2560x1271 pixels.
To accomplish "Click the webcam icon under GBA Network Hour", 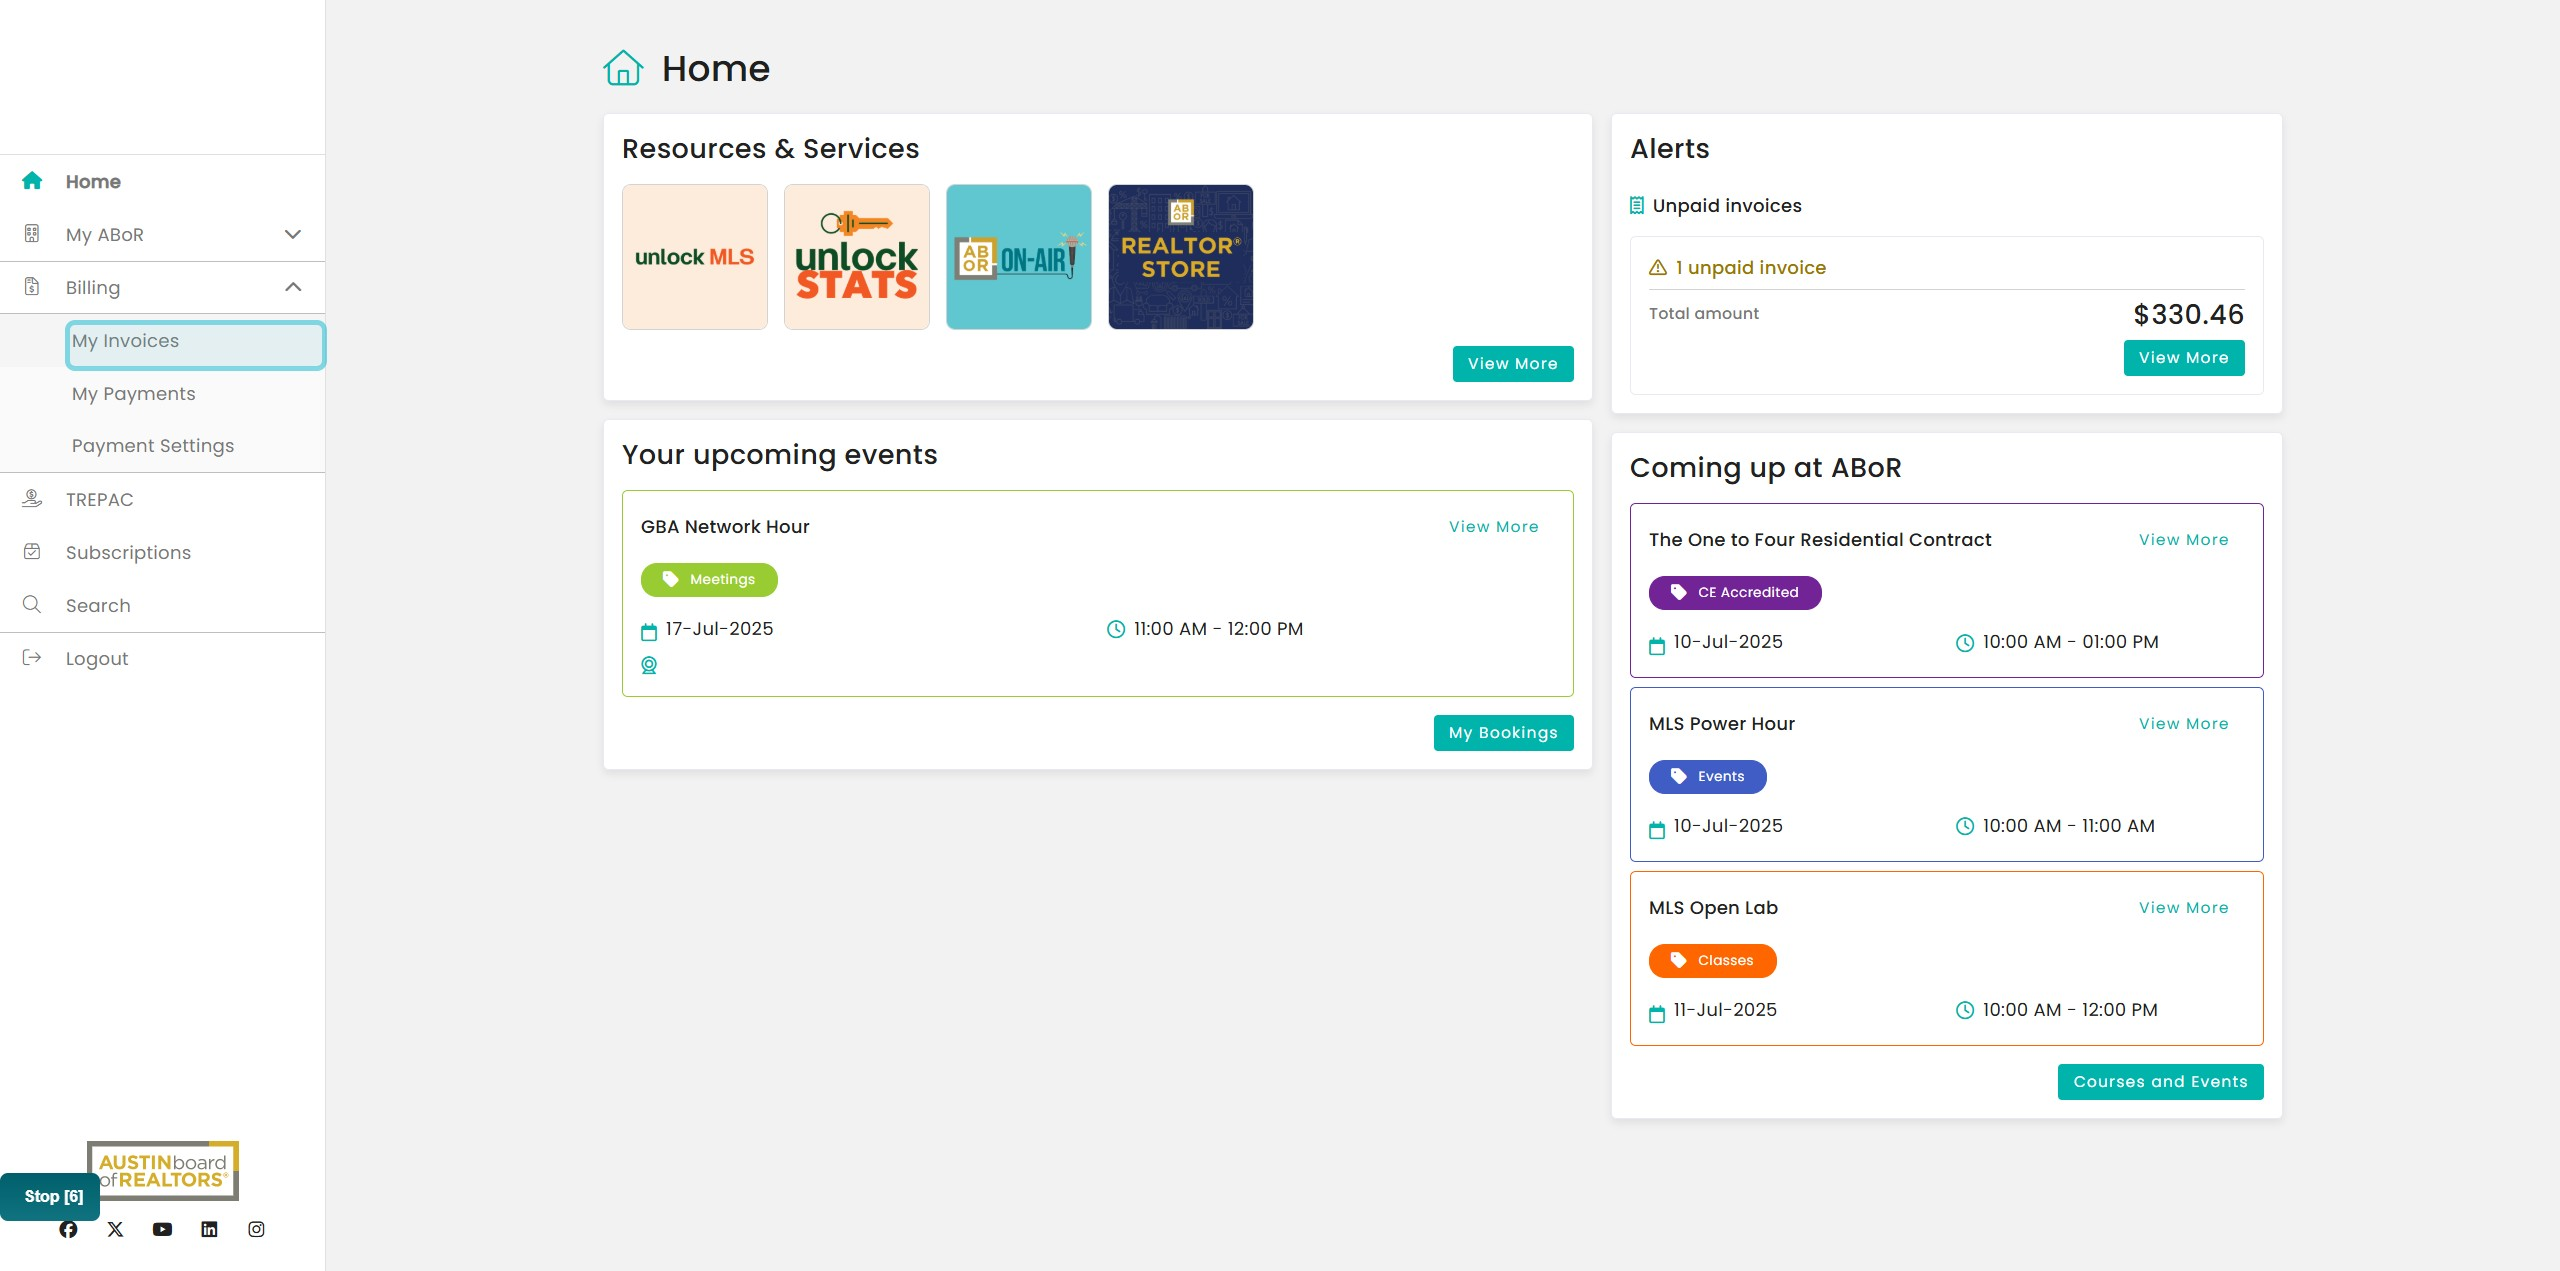I will 649,665.
